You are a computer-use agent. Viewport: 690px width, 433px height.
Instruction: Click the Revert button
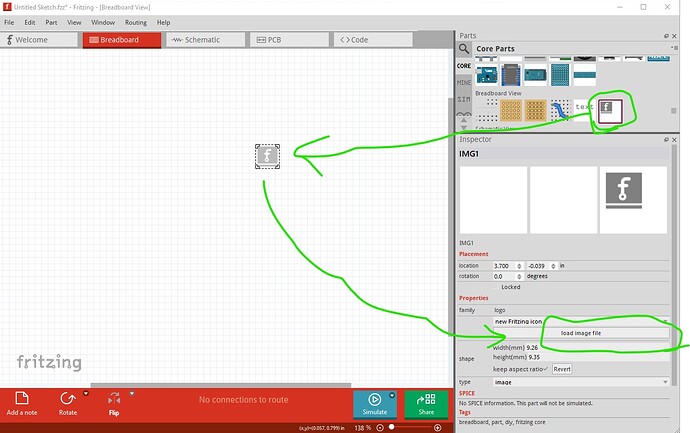click(x=562, y=369)
